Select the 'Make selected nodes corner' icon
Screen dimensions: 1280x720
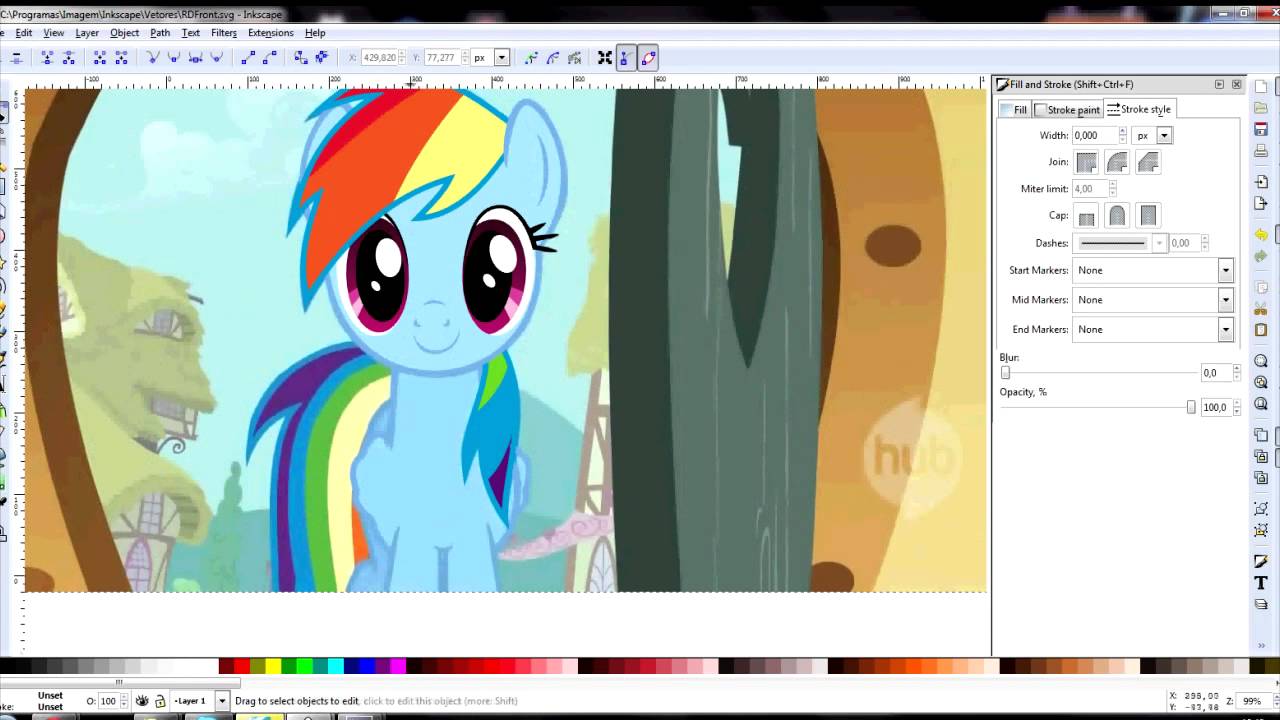(152, 57)
